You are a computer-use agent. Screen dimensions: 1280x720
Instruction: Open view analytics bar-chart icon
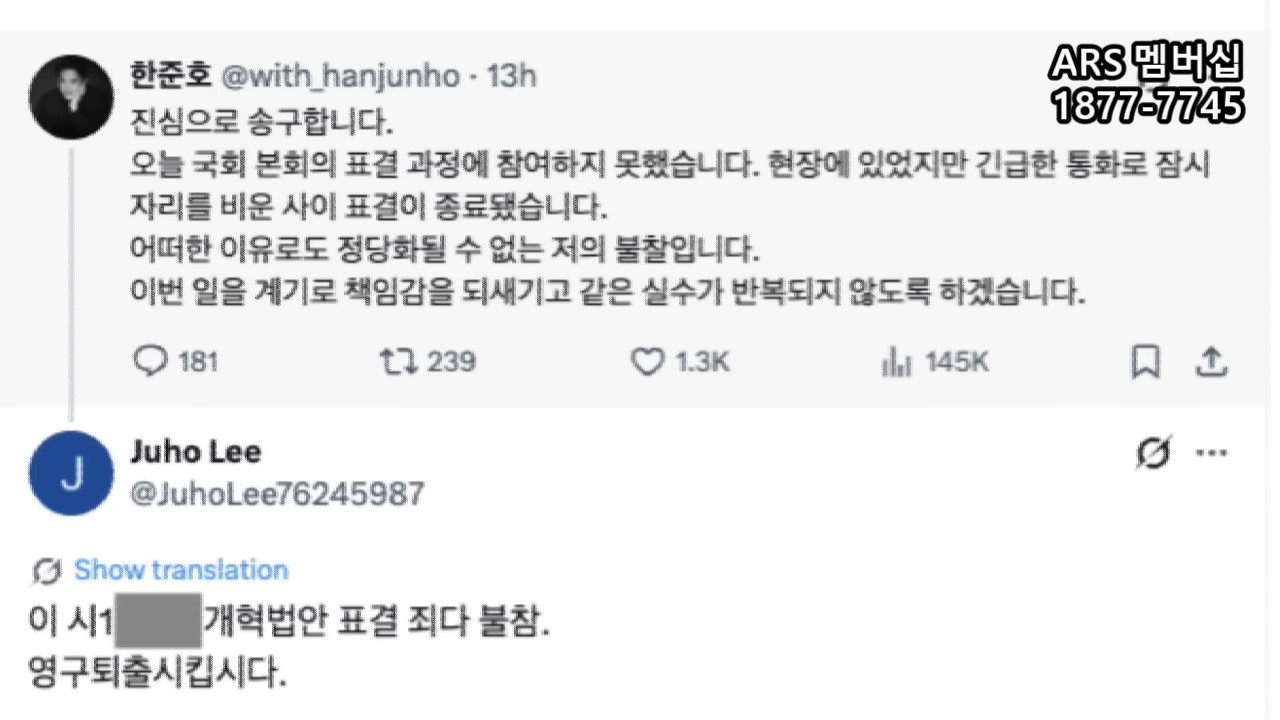(x=896, y=362)
